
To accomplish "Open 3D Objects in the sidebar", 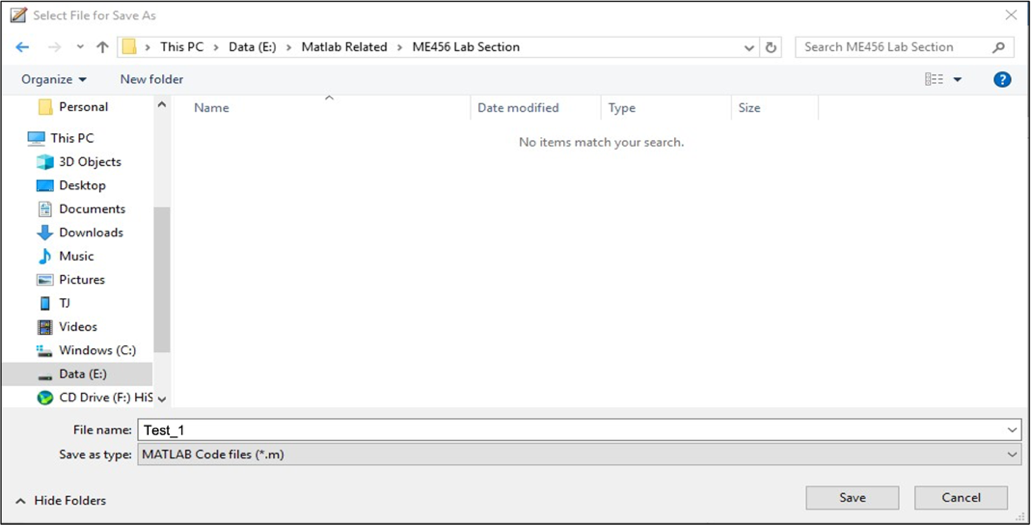I will click(x=79, y=162).
